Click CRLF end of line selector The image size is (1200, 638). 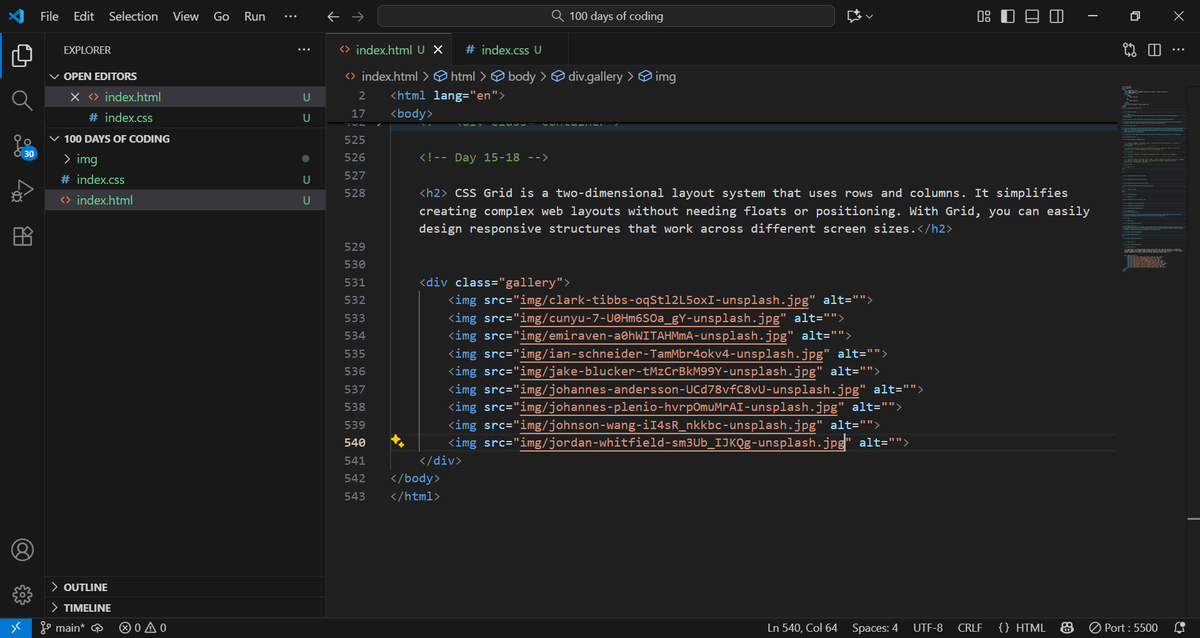(970, 628)
